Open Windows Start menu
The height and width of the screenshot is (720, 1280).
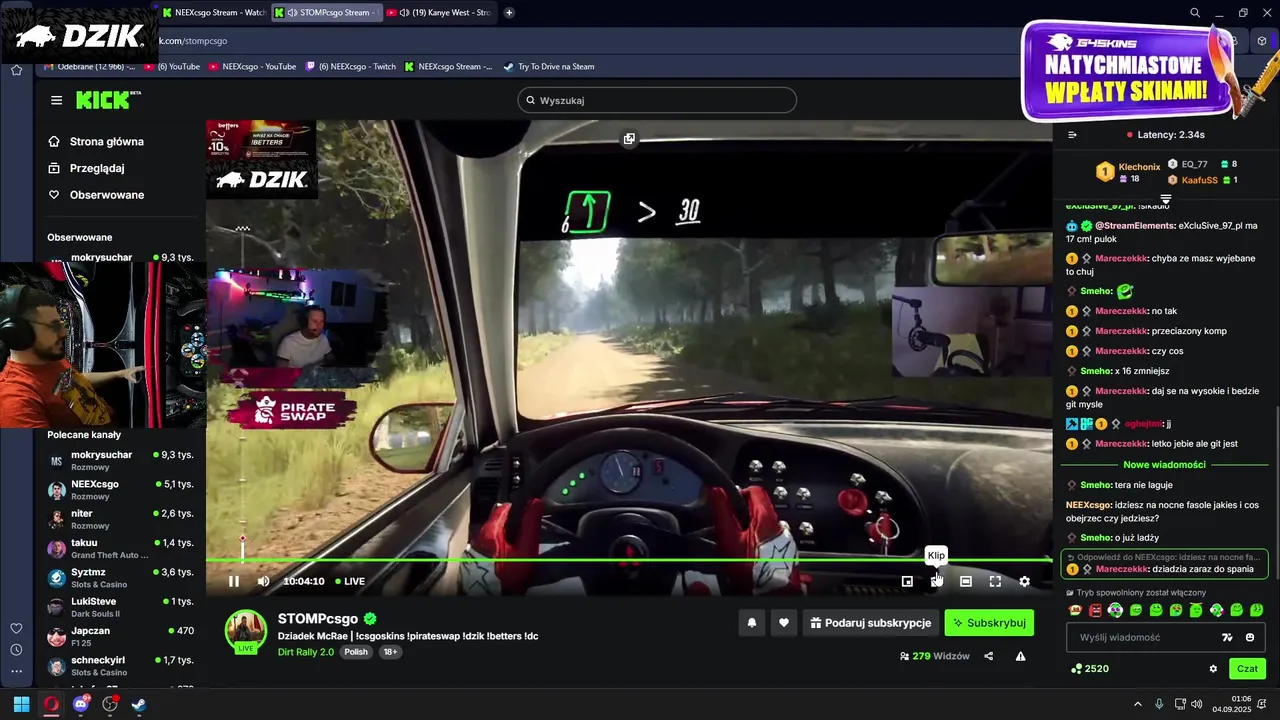(x=21, y=704)
